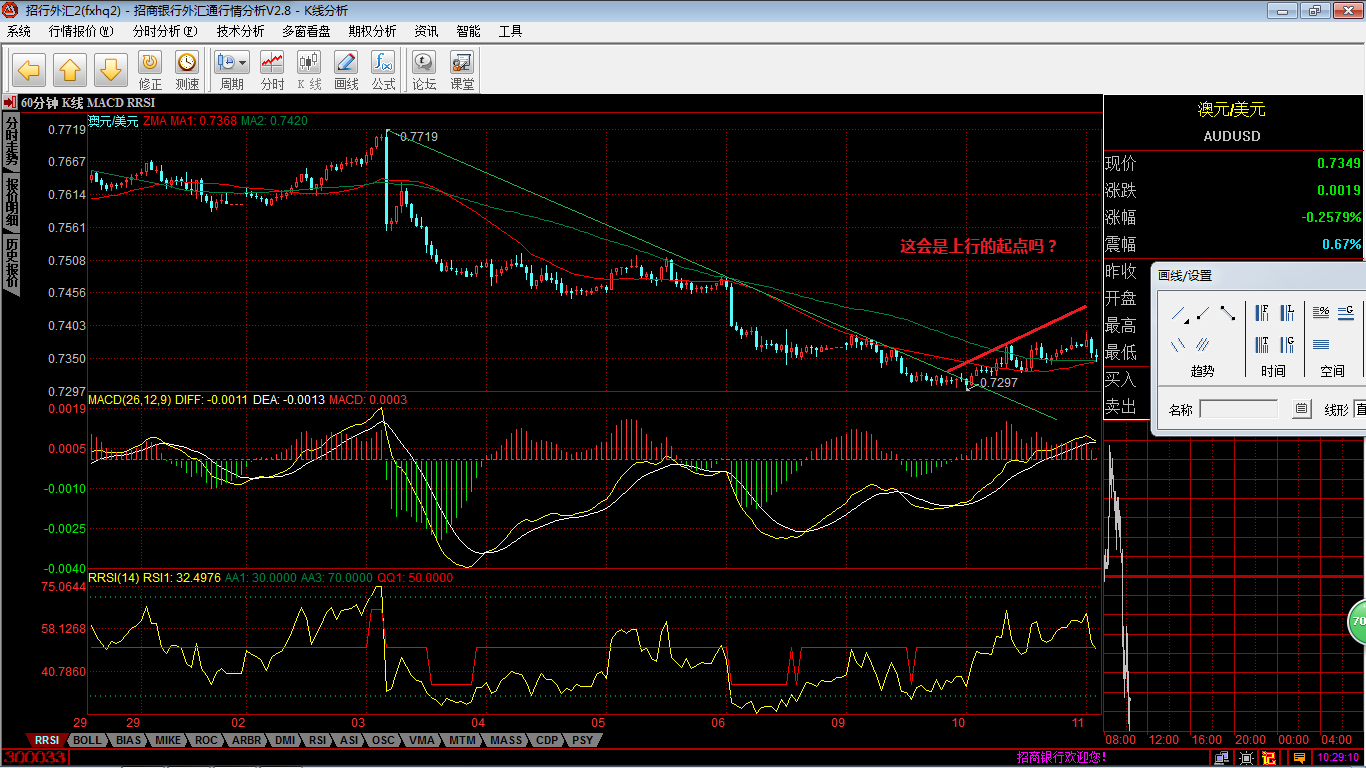Select the MIKE indicator tab
Image resolution: width=1366 pixels, height=768 pixels.
(168, 740)
